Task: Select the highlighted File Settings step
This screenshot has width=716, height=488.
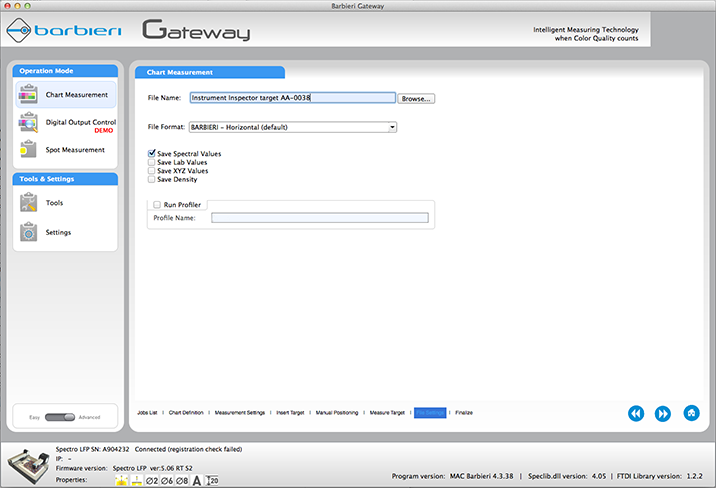Action: [430, 413]
